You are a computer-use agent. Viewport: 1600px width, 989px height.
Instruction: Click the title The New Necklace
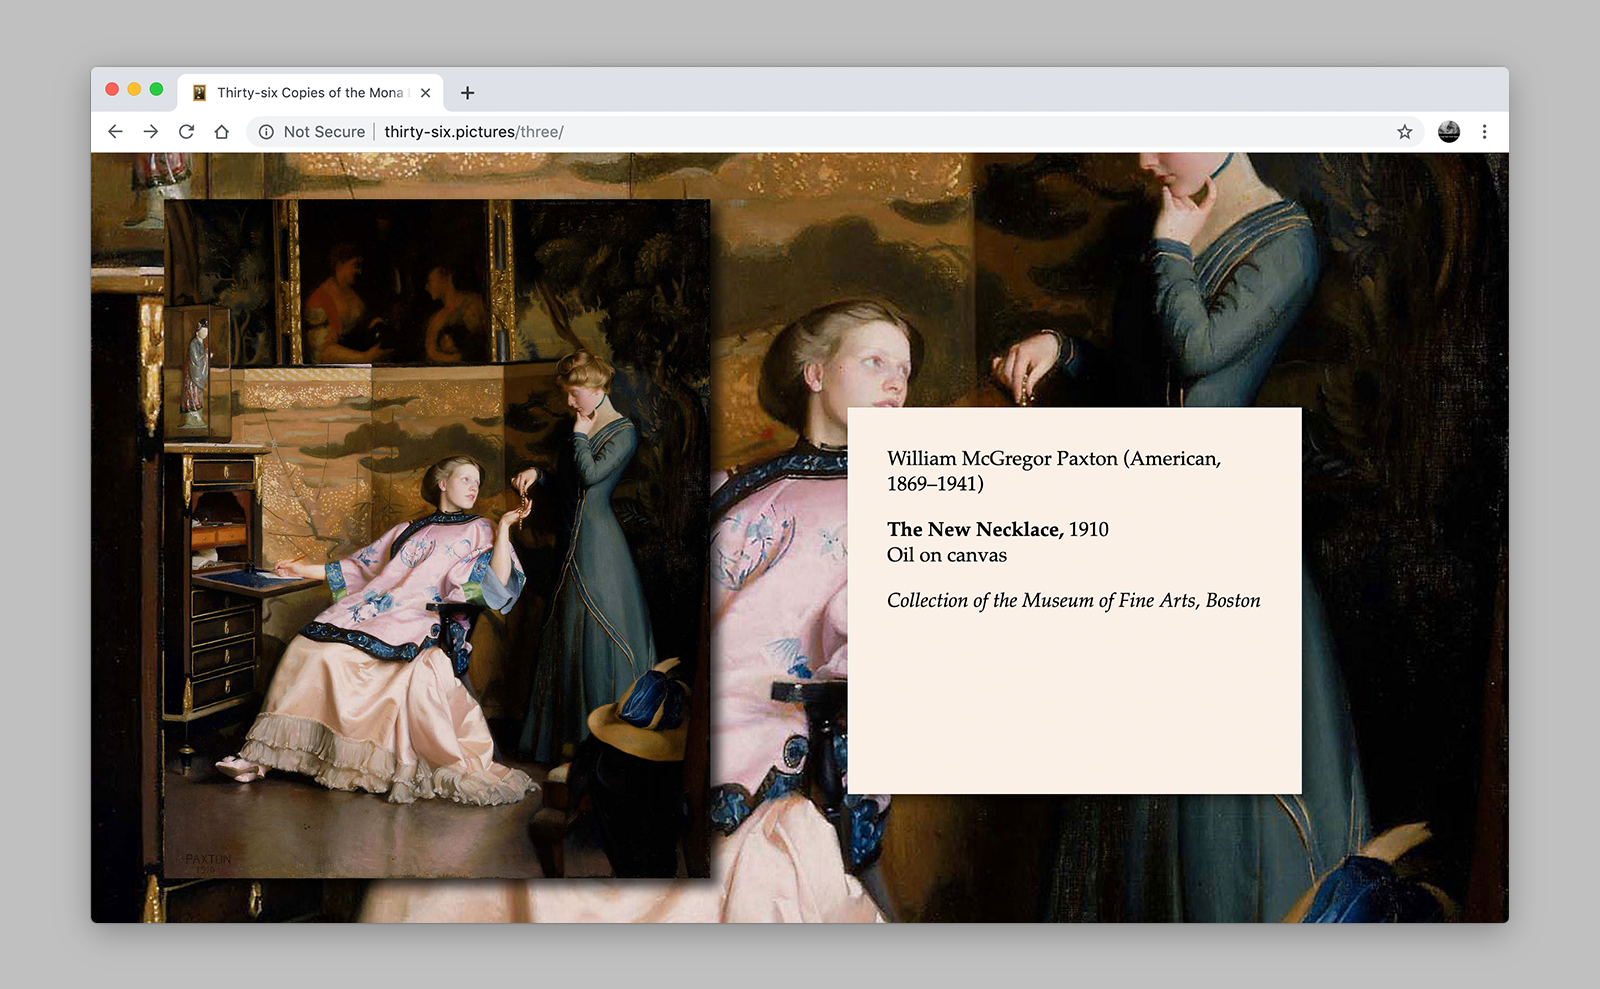[x=974, y=529]
